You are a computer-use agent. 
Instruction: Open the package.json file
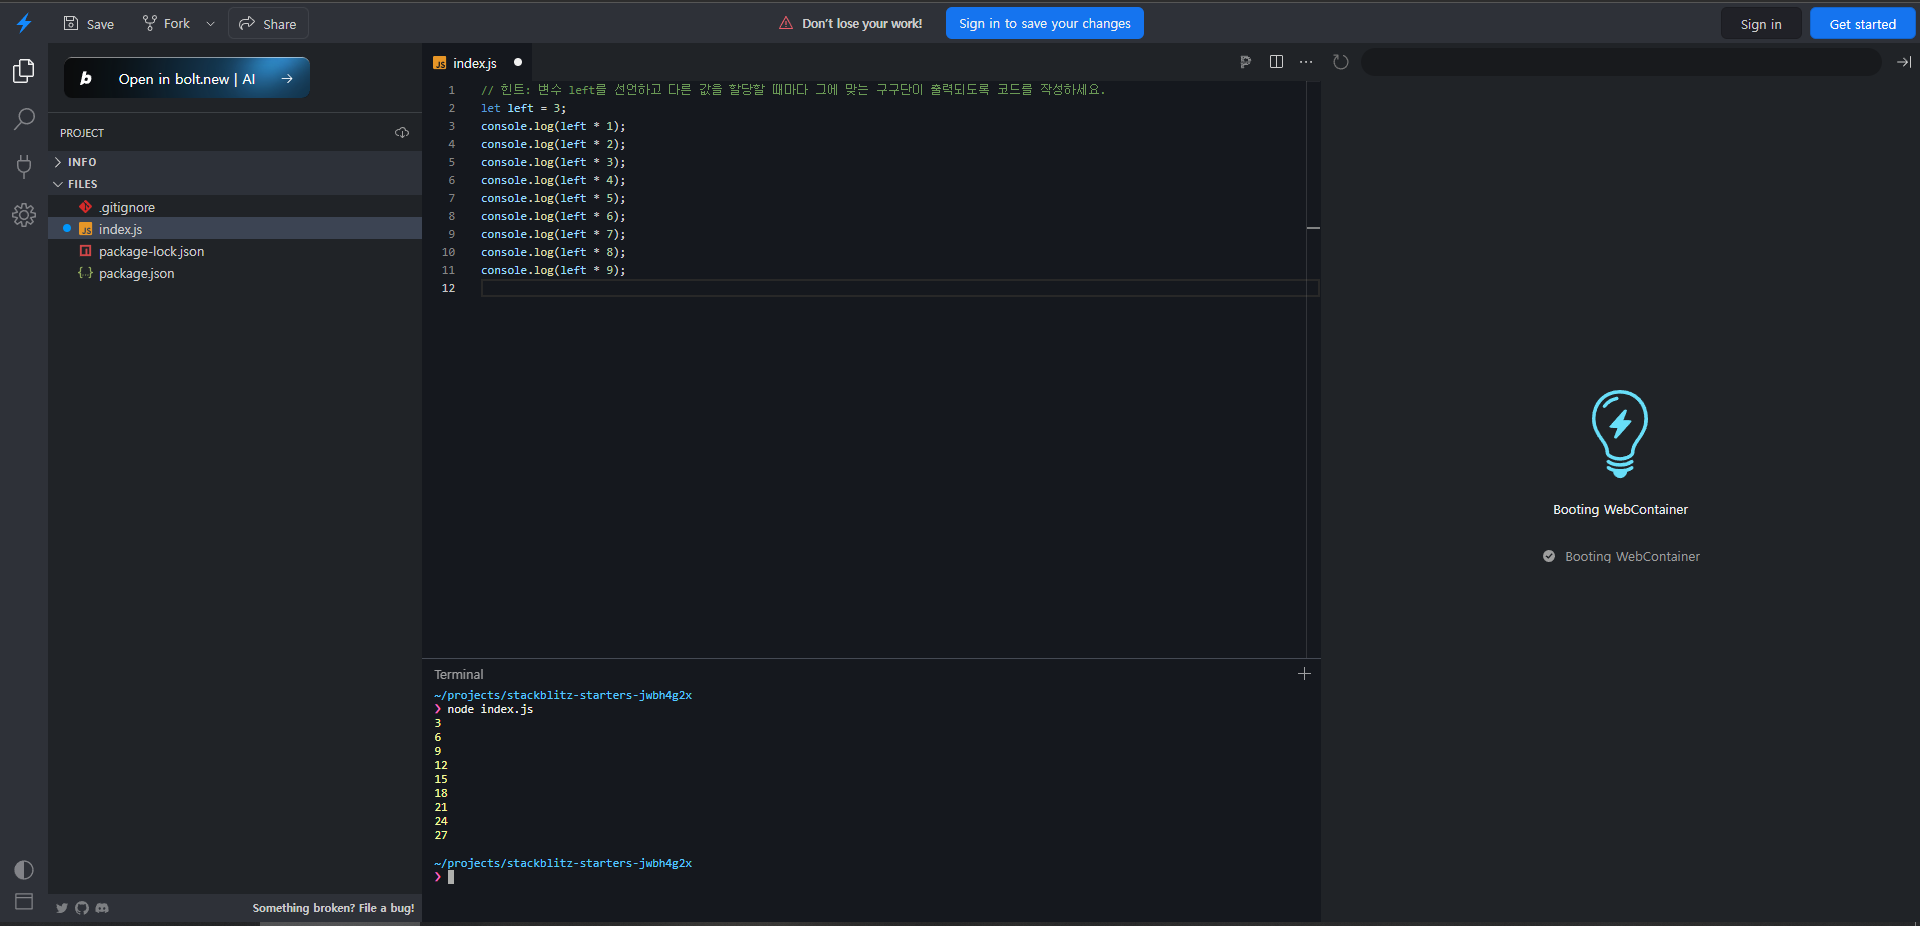coord(235,273)
